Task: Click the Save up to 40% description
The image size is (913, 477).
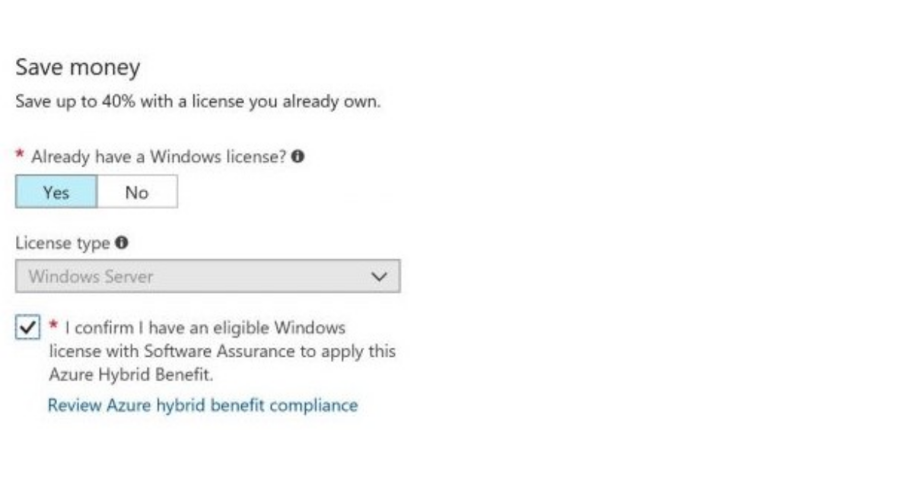Action: tap(198, 101)
